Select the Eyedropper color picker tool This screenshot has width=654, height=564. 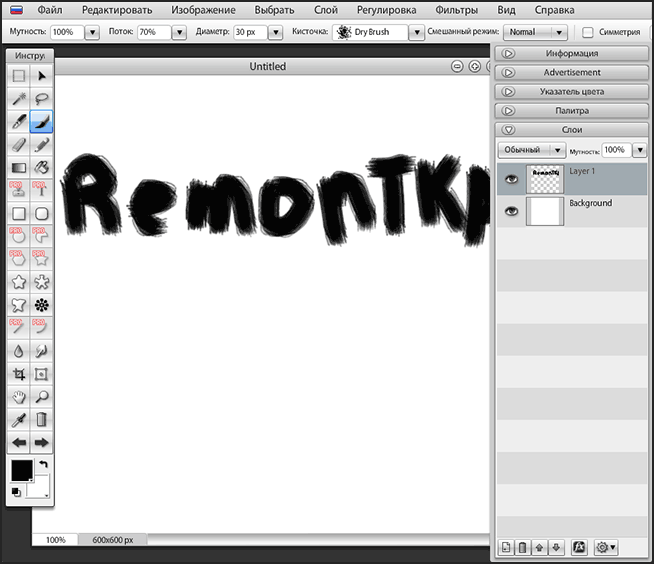pyautogui.click(x=18, y=420)
